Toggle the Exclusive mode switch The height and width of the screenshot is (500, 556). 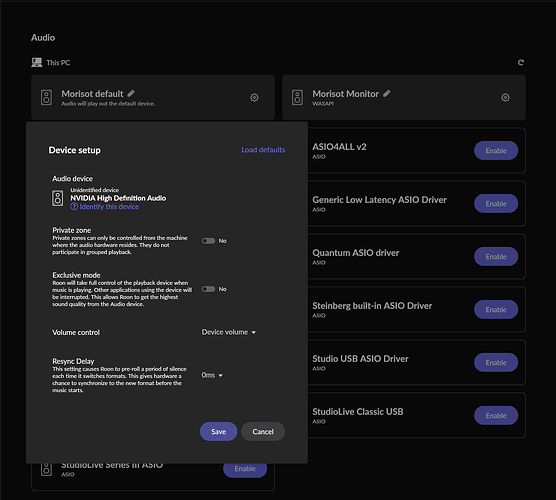(x=208, y=289)
